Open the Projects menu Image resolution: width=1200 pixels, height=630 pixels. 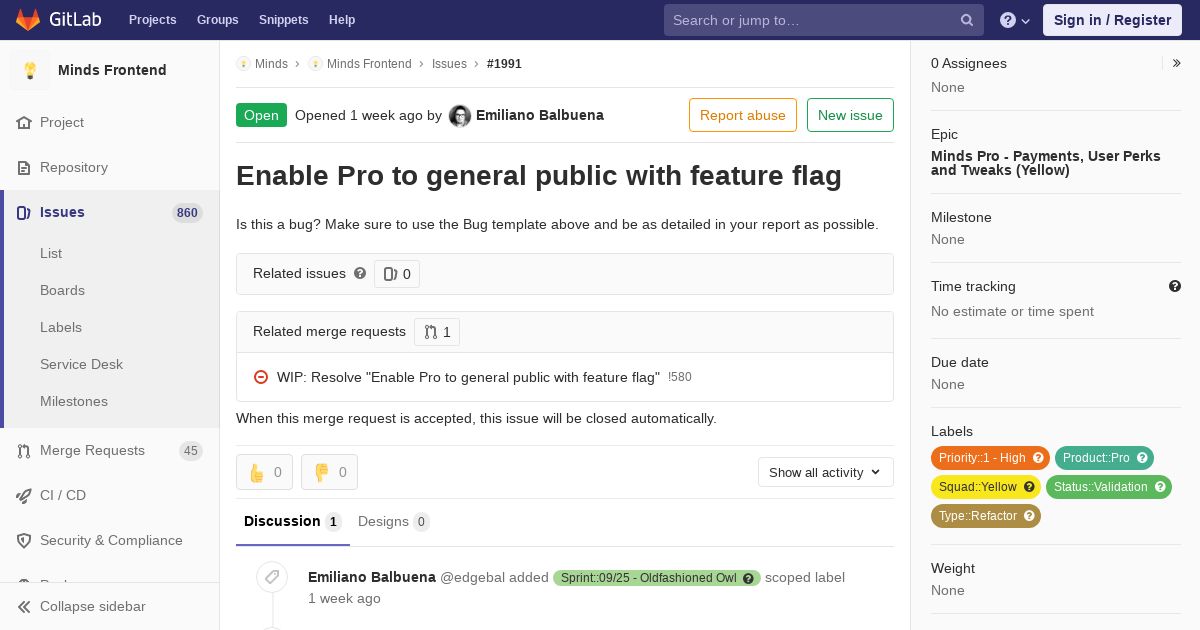[x=153, y=20]
